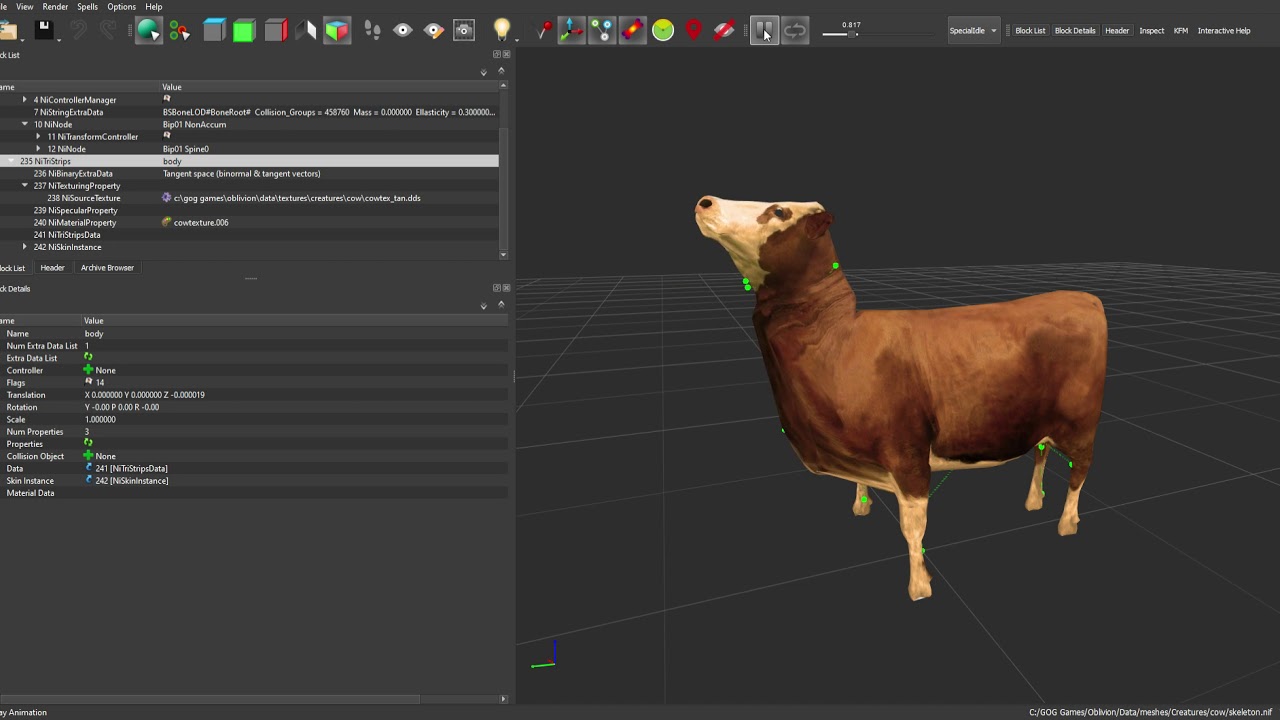This screenshot has height=720, width=1280.
Task: Open the View menu
Action: 25,7
